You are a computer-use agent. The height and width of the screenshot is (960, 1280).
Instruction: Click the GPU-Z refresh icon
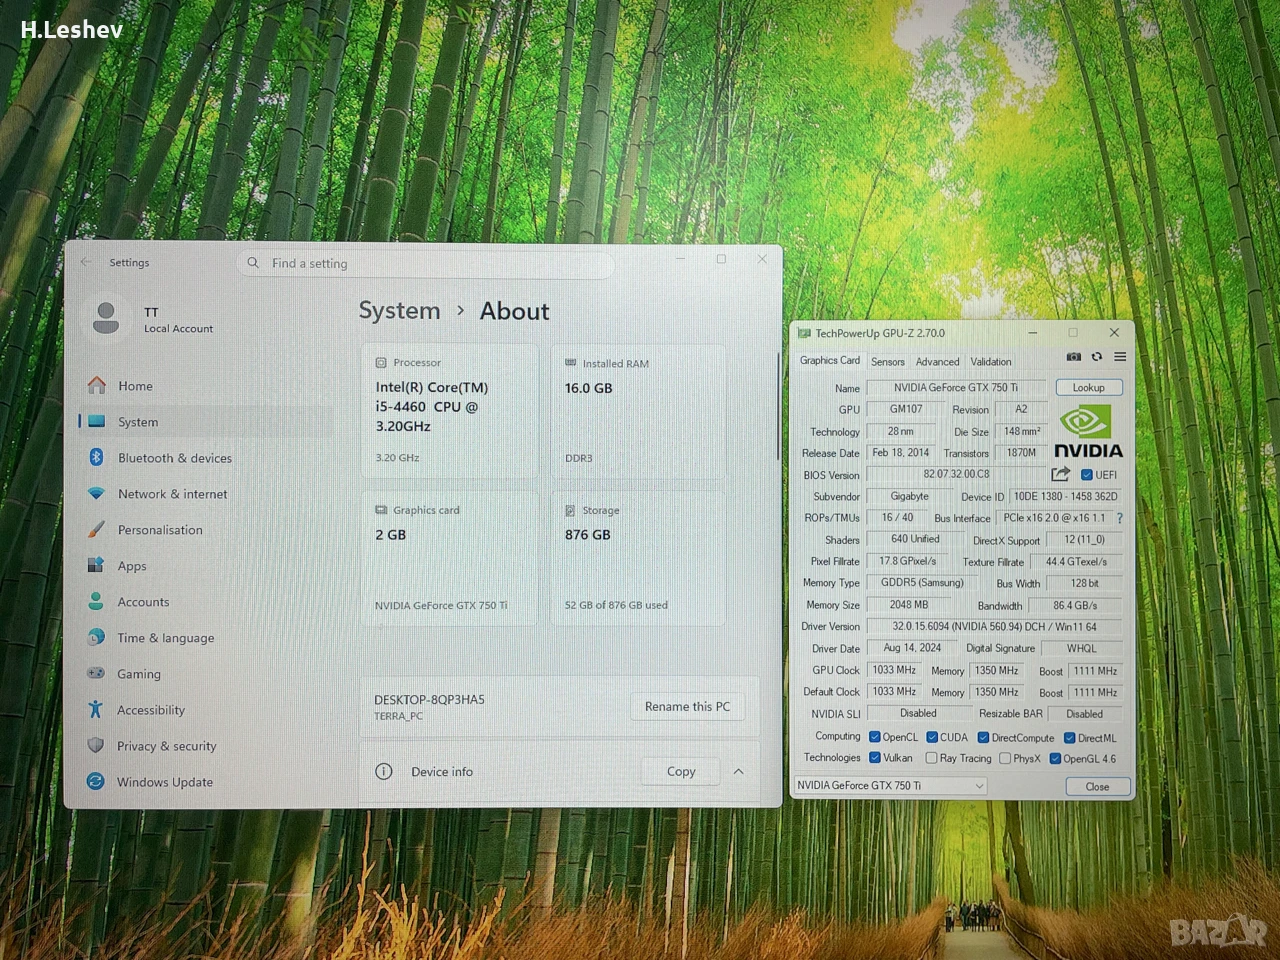(x=1097, y=357)
